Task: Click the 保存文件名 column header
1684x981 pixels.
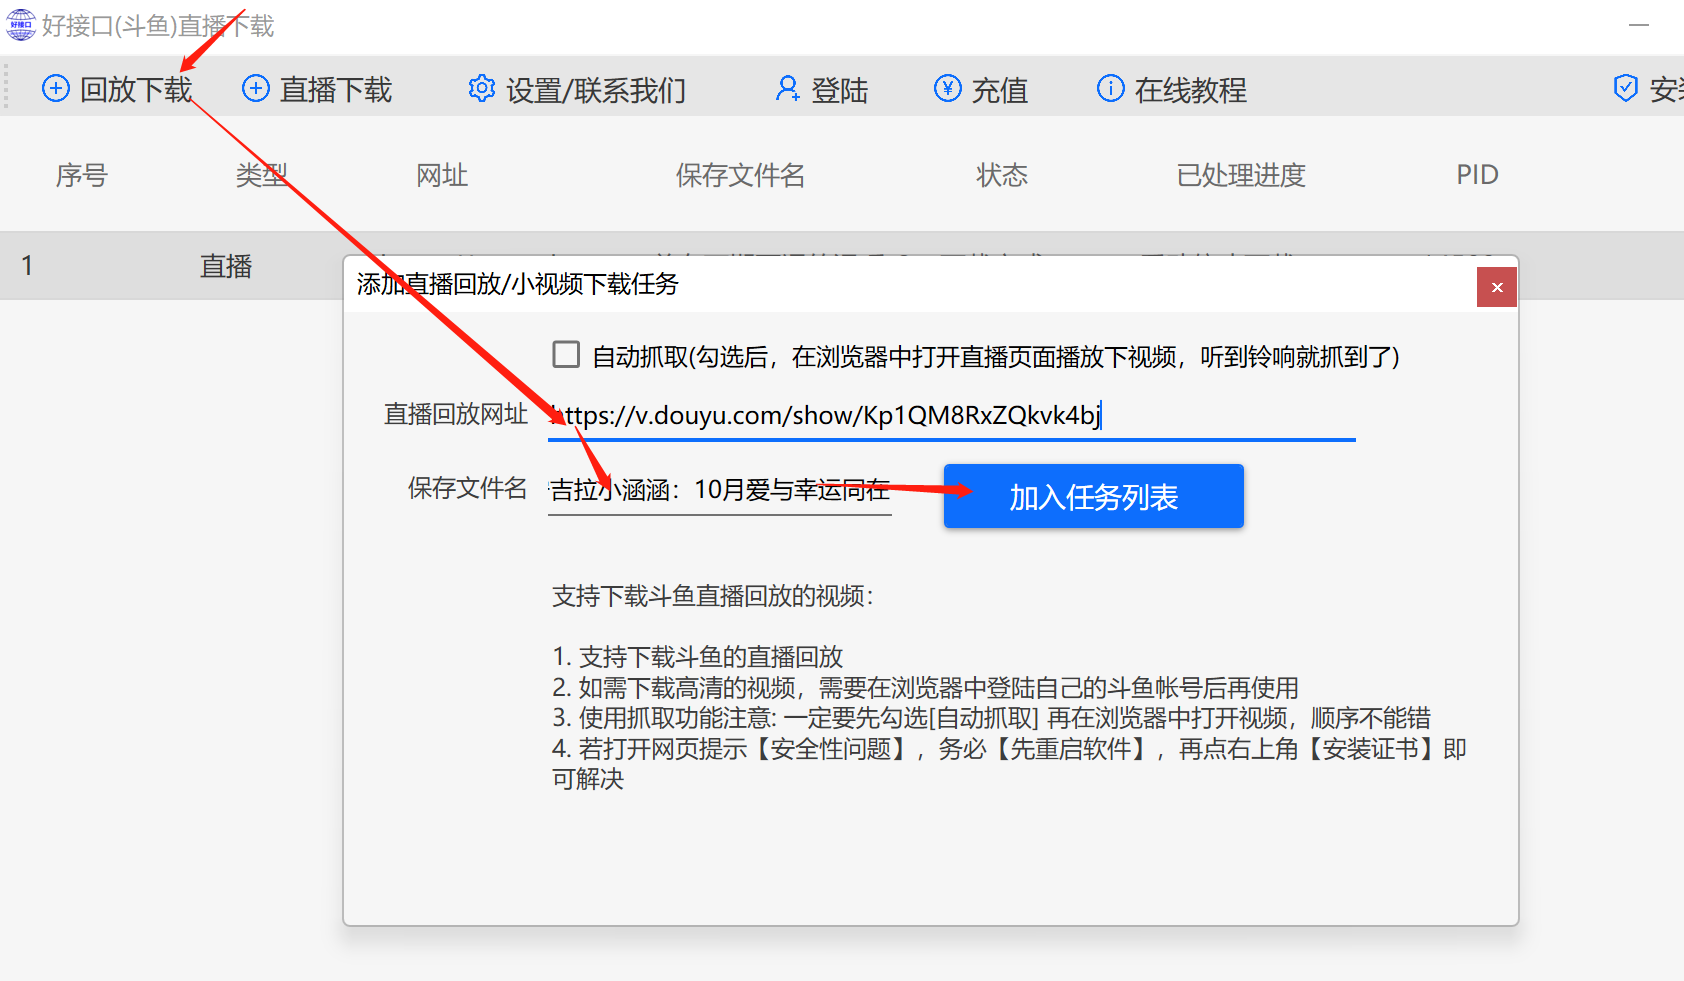Action: point(741,175)
